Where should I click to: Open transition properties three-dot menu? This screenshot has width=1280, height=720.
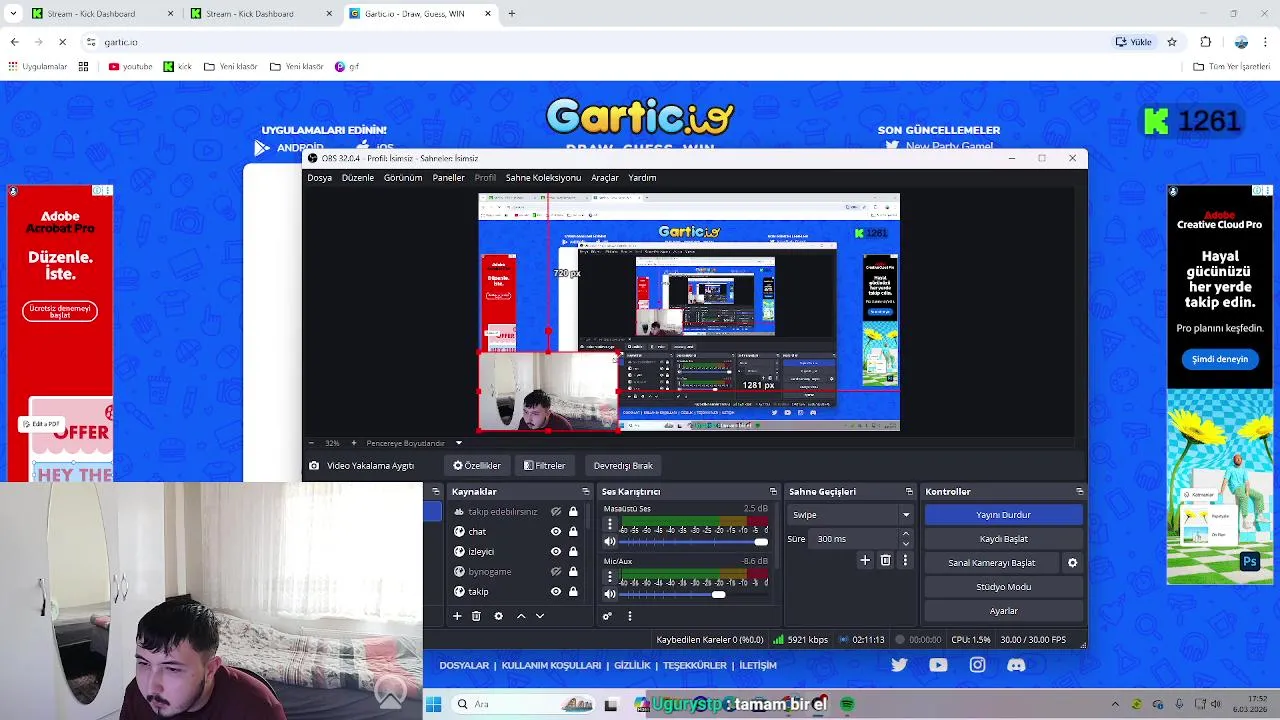[905, 561]
